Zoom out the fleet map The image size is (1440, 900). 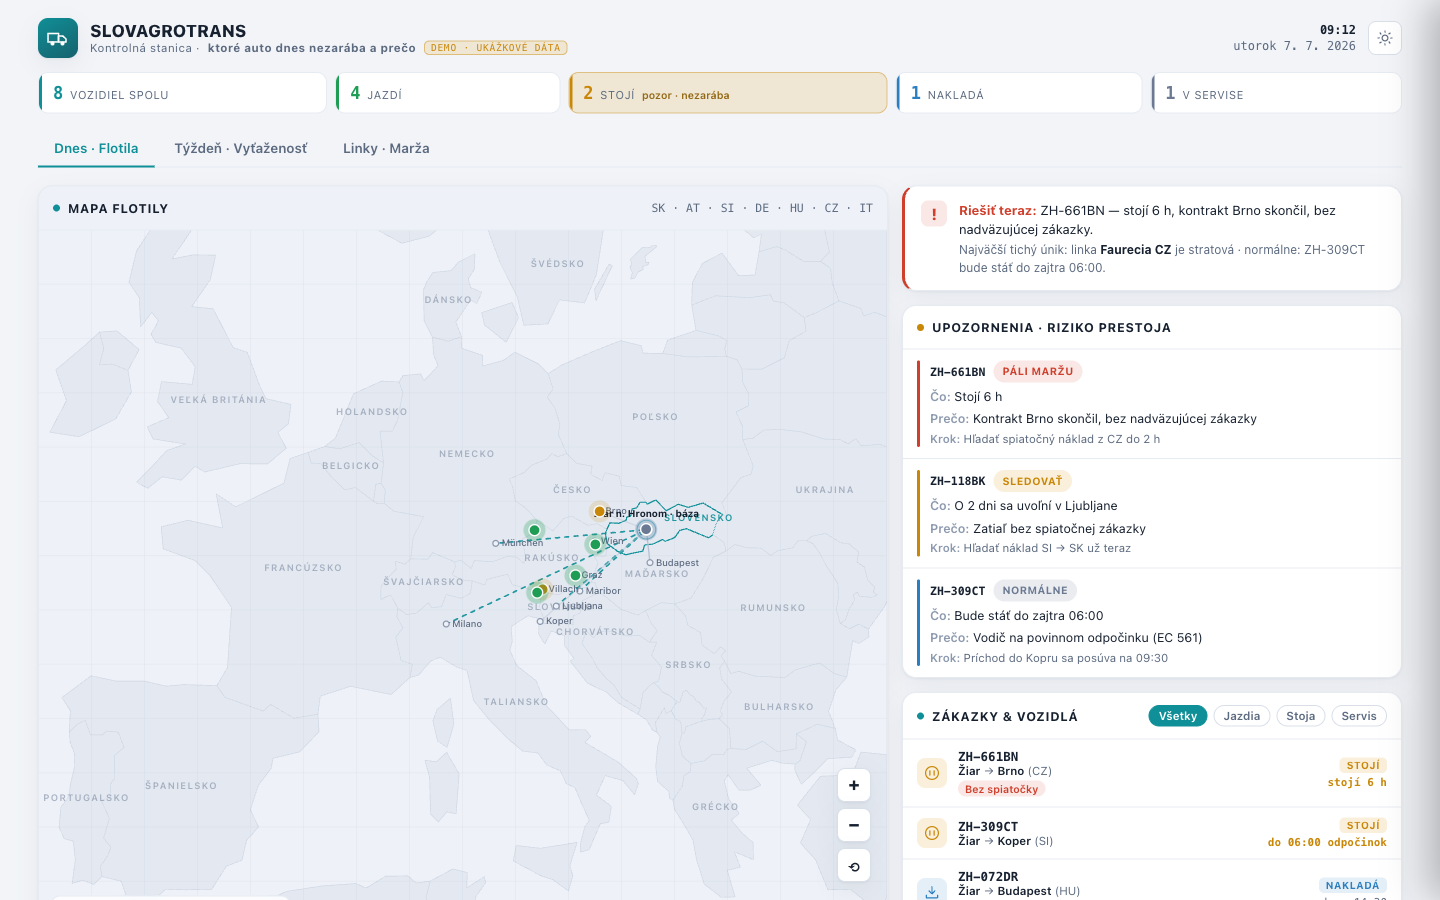click(854, 825)
